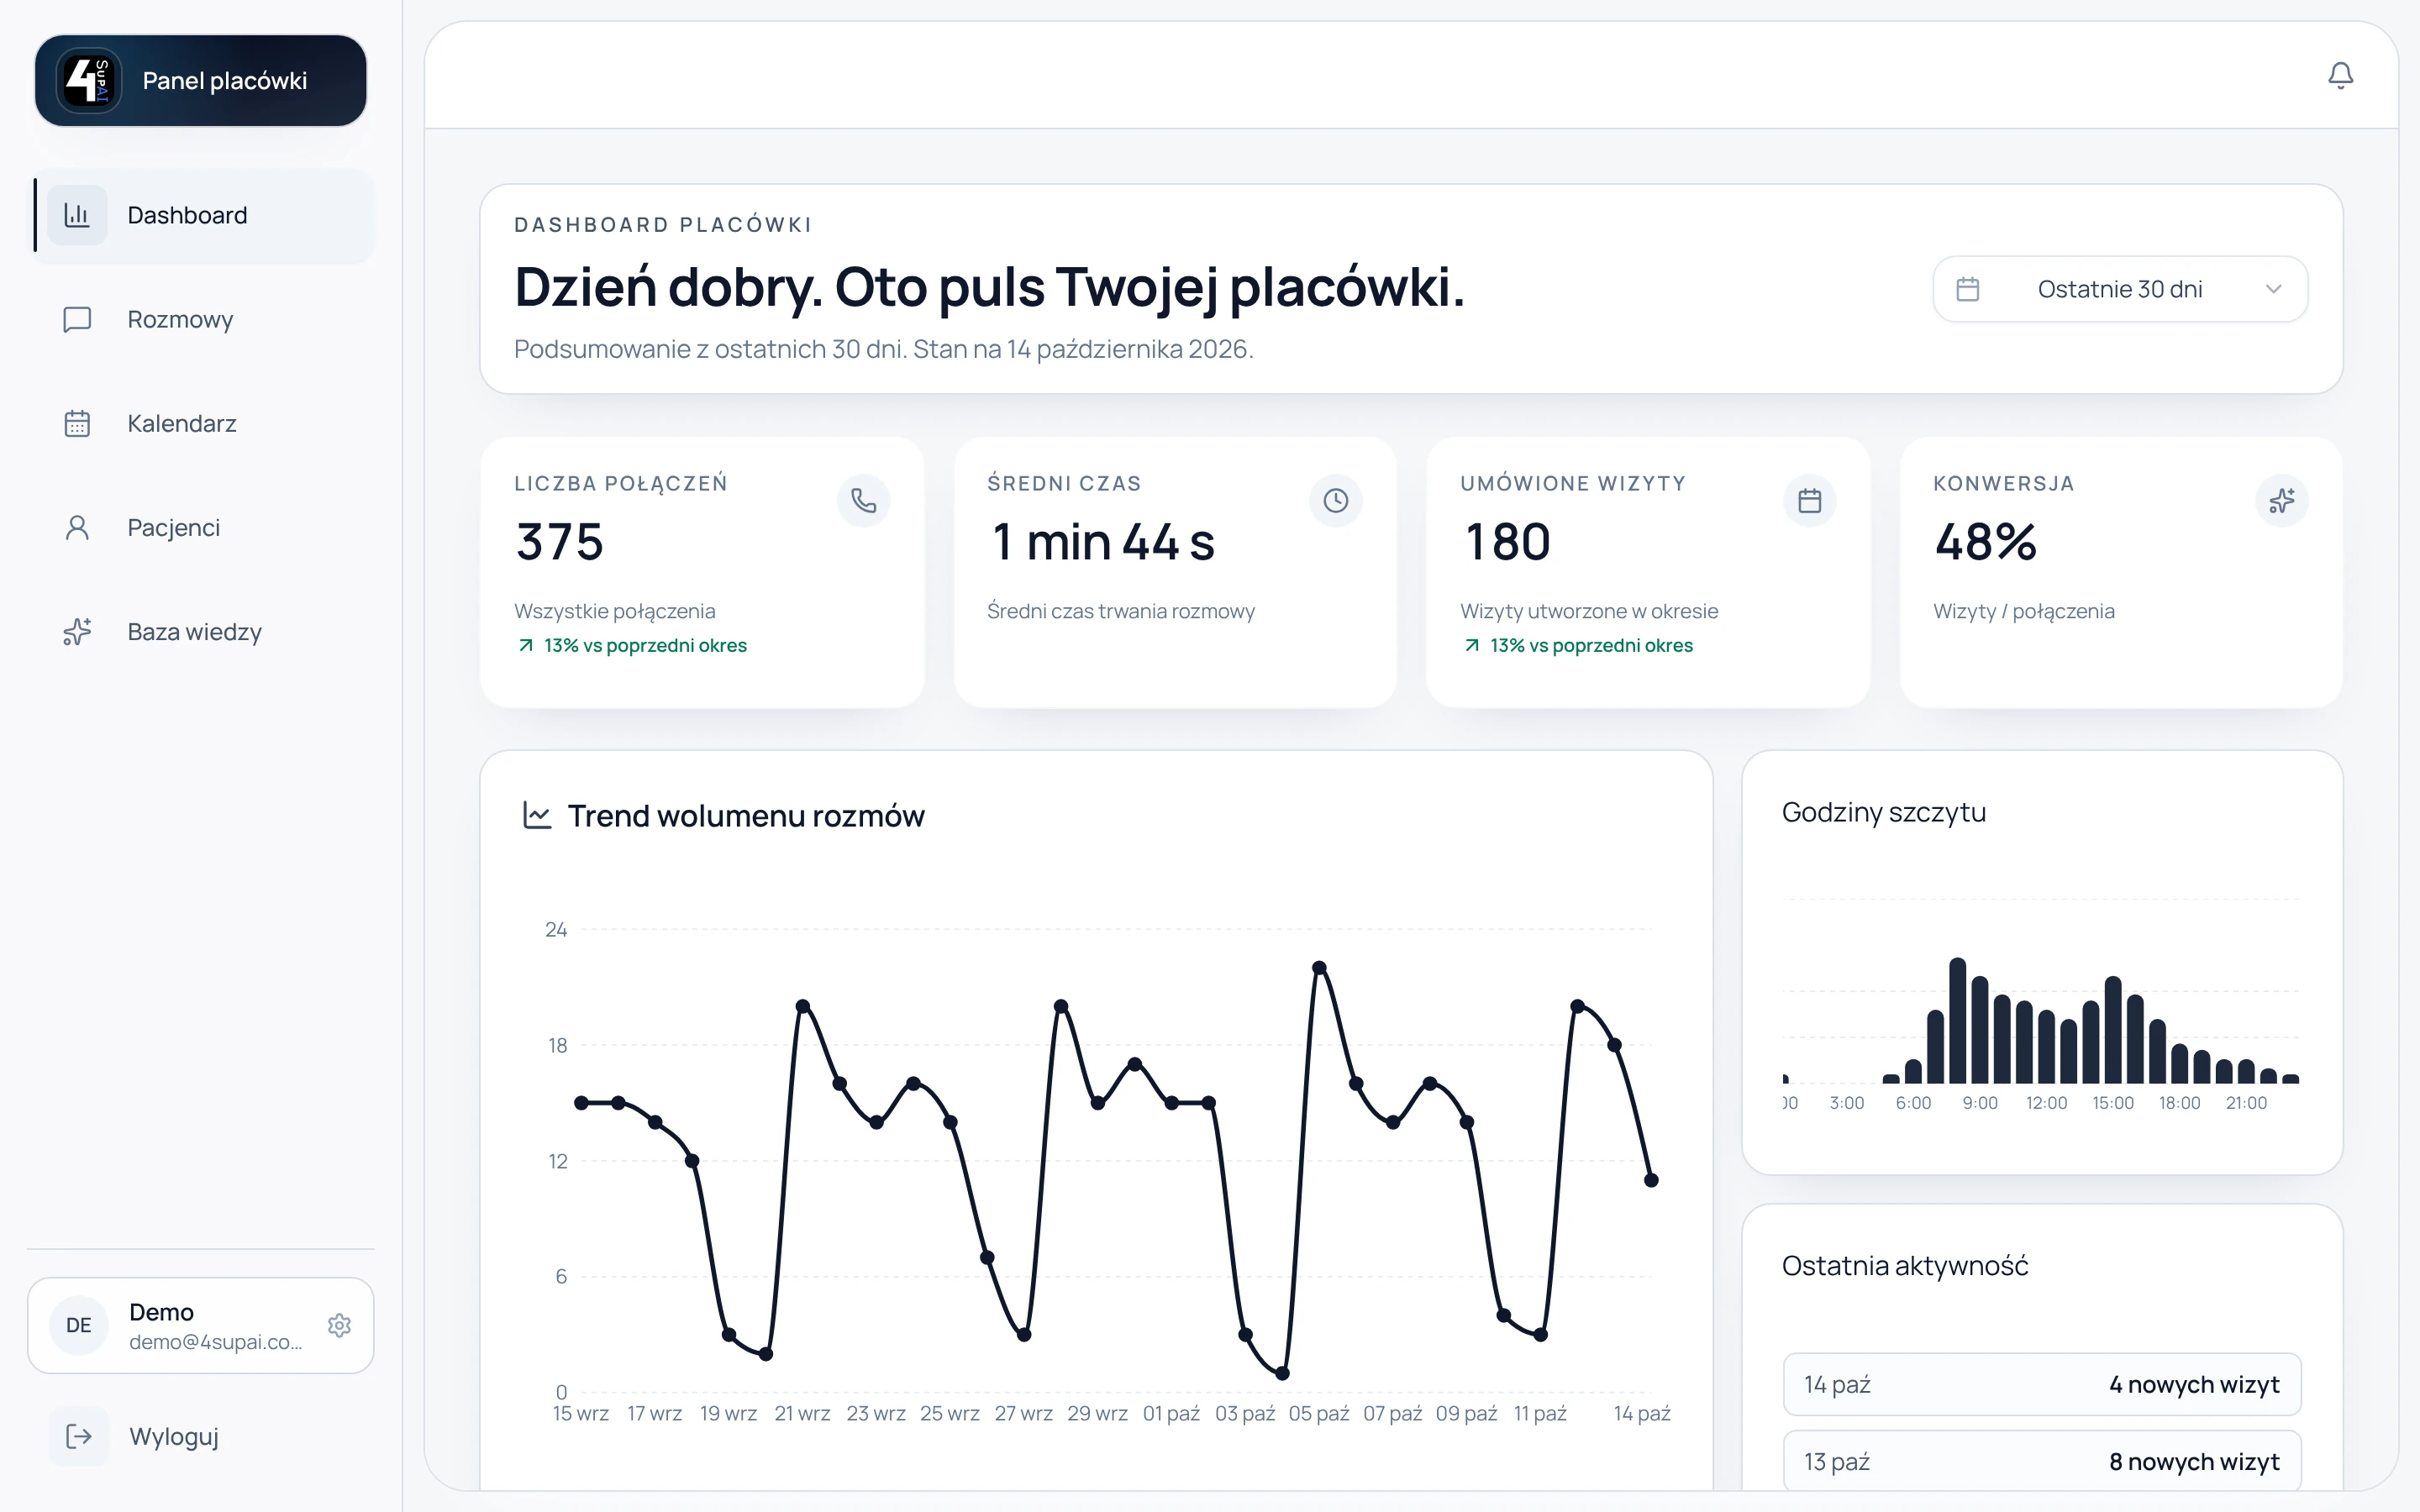Click the trend arrow in Umówione wizyty card
The height and width of the screenshot is (1512, 2420).
(x=1472, y=645)
